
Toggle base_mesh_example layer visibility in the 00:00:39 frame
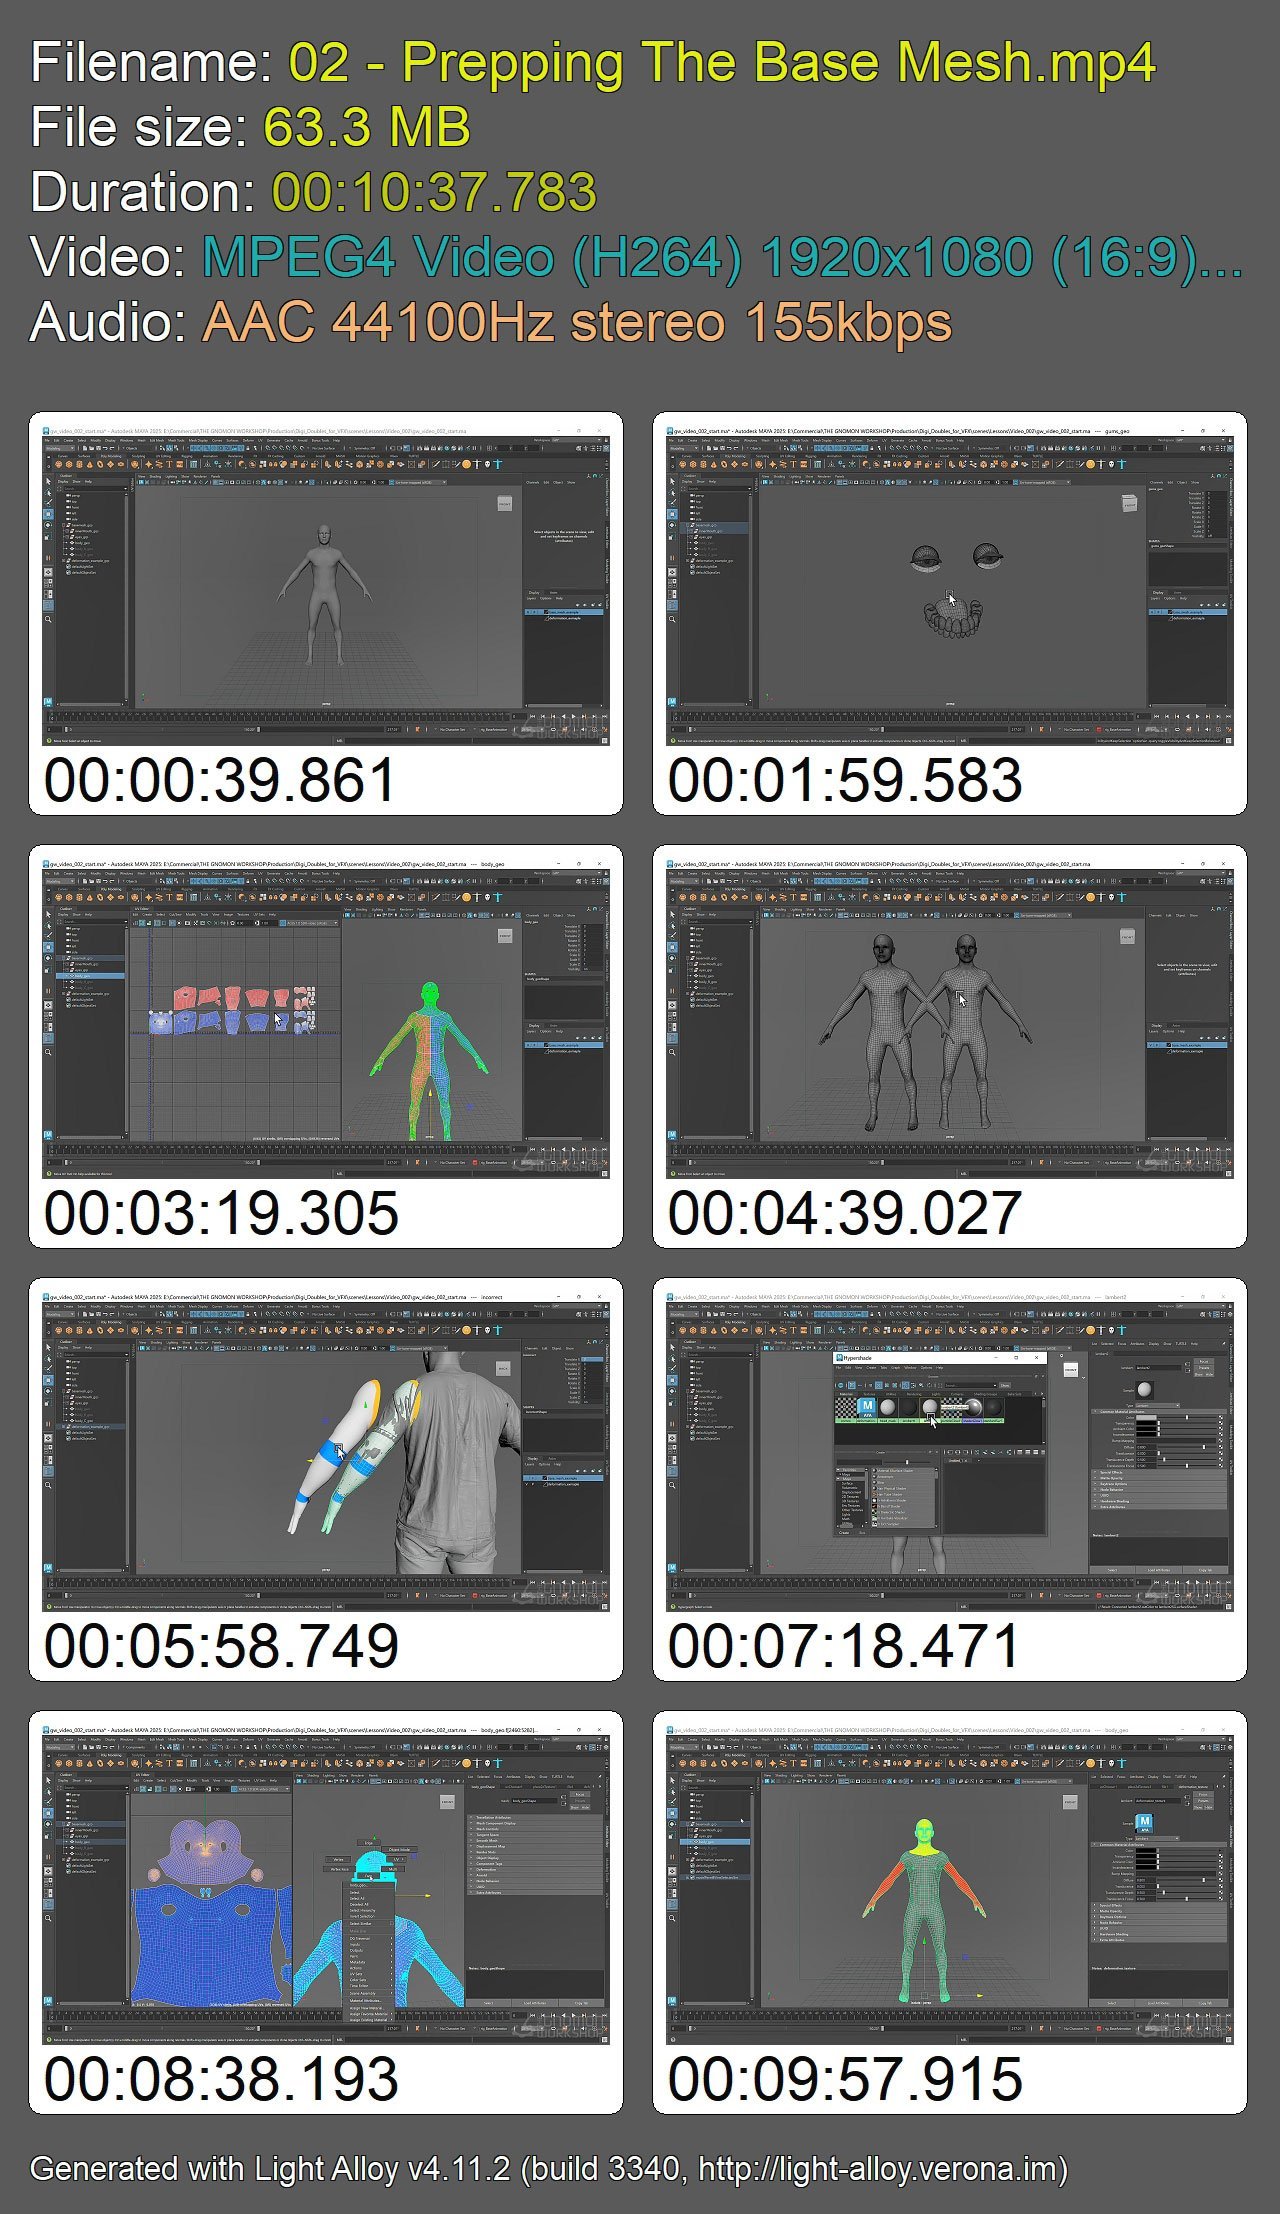tap(529, 611)
